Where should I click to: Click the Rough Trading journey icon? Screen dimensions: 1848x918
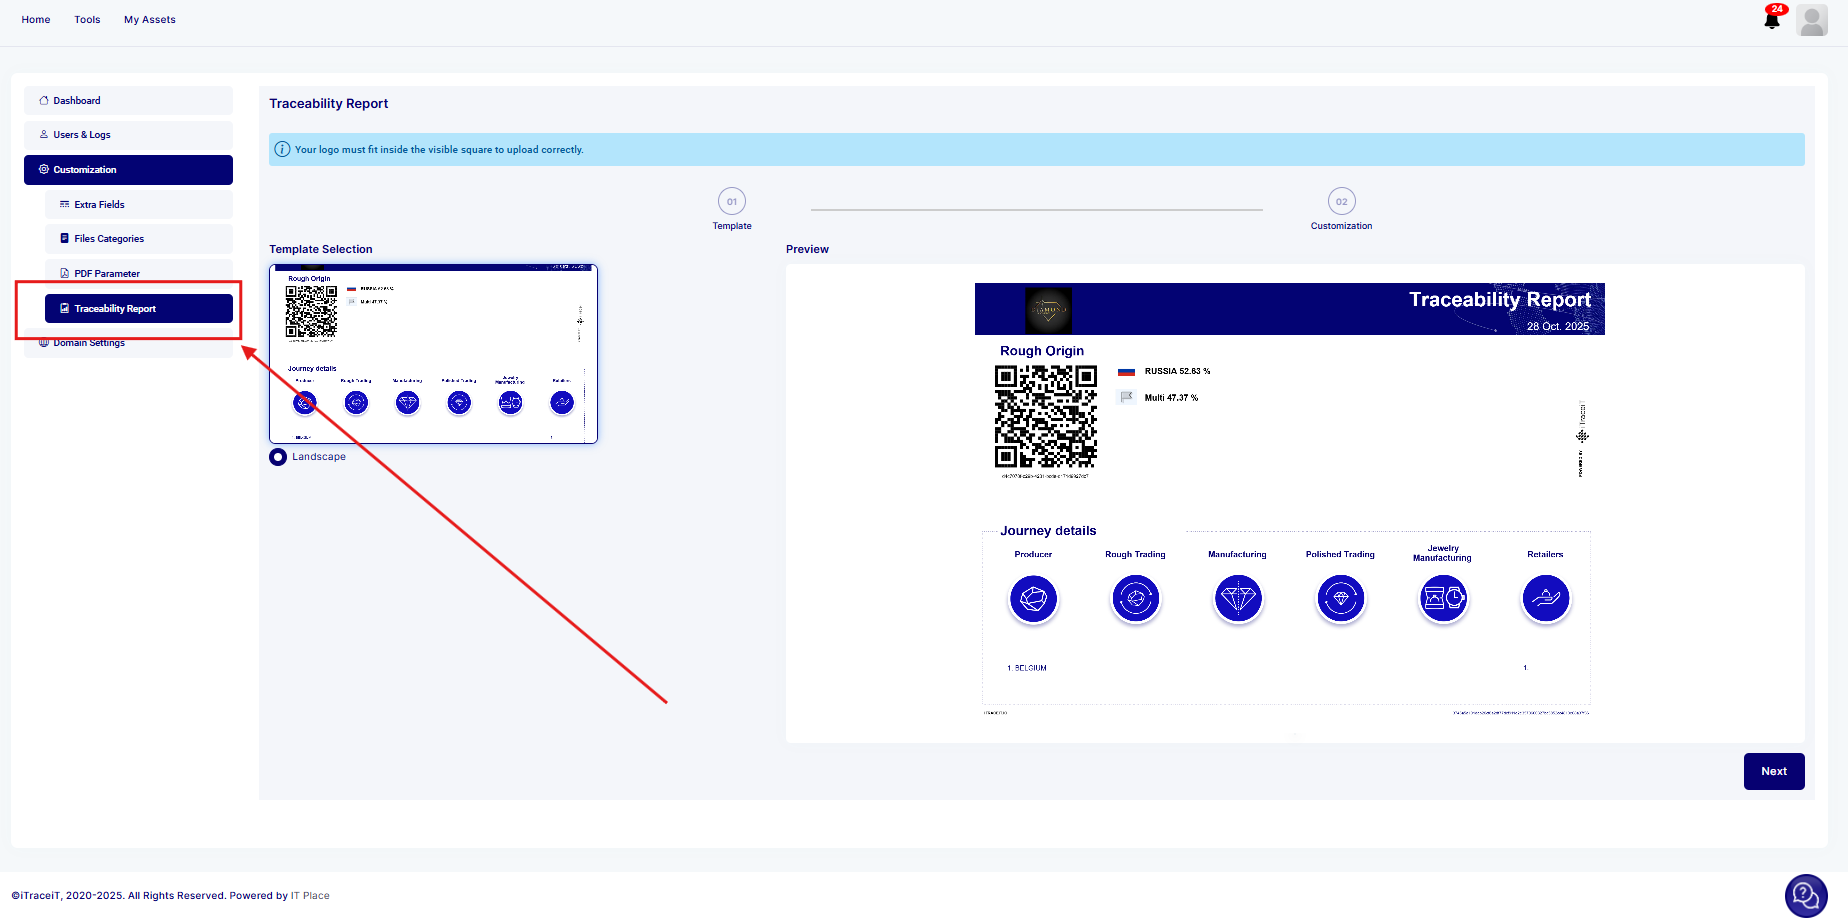pyautogui.click(x=1135, y=599)
